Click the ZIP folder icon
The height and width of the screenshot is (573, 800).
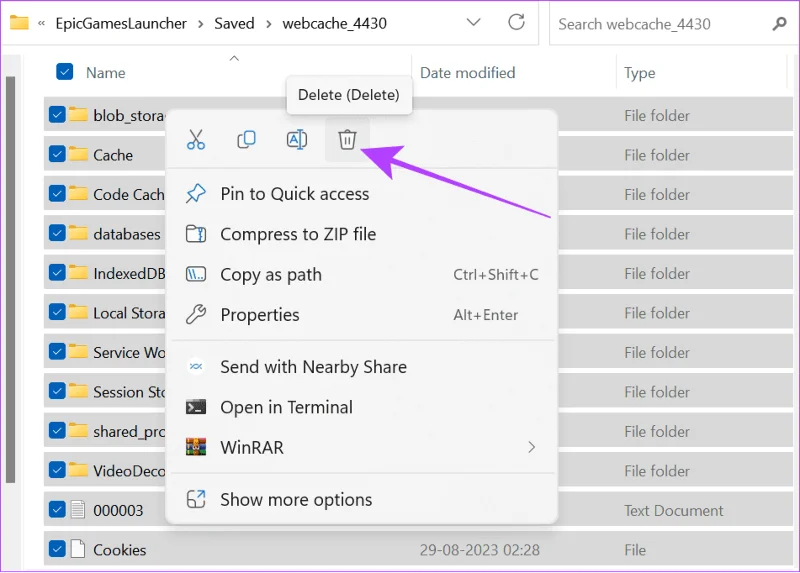(x=196, y=234)
